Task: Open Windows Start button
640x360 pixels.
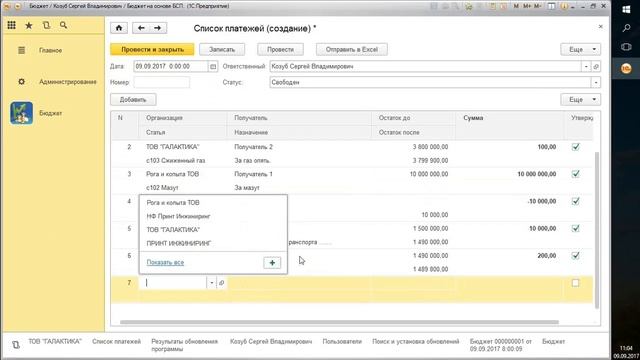Action: coord(626,9)
